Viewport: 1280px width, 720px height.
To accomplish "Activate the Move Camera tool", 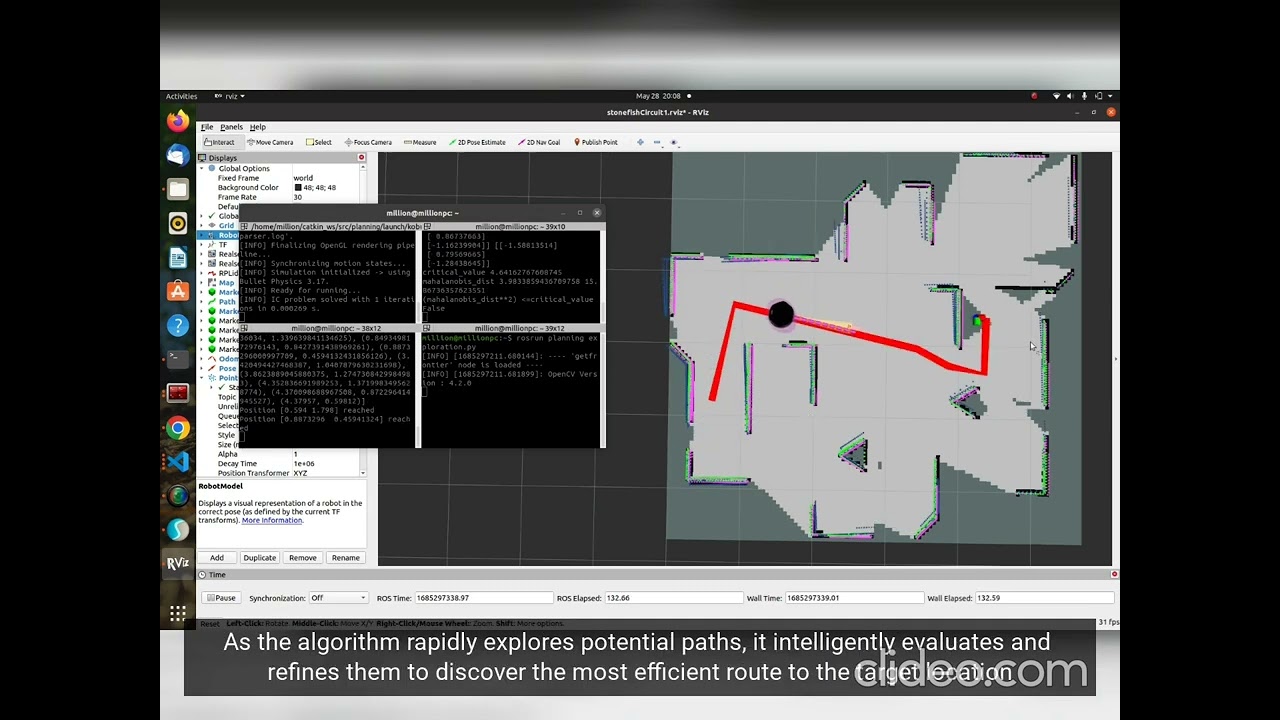I will tap(270, 142).
